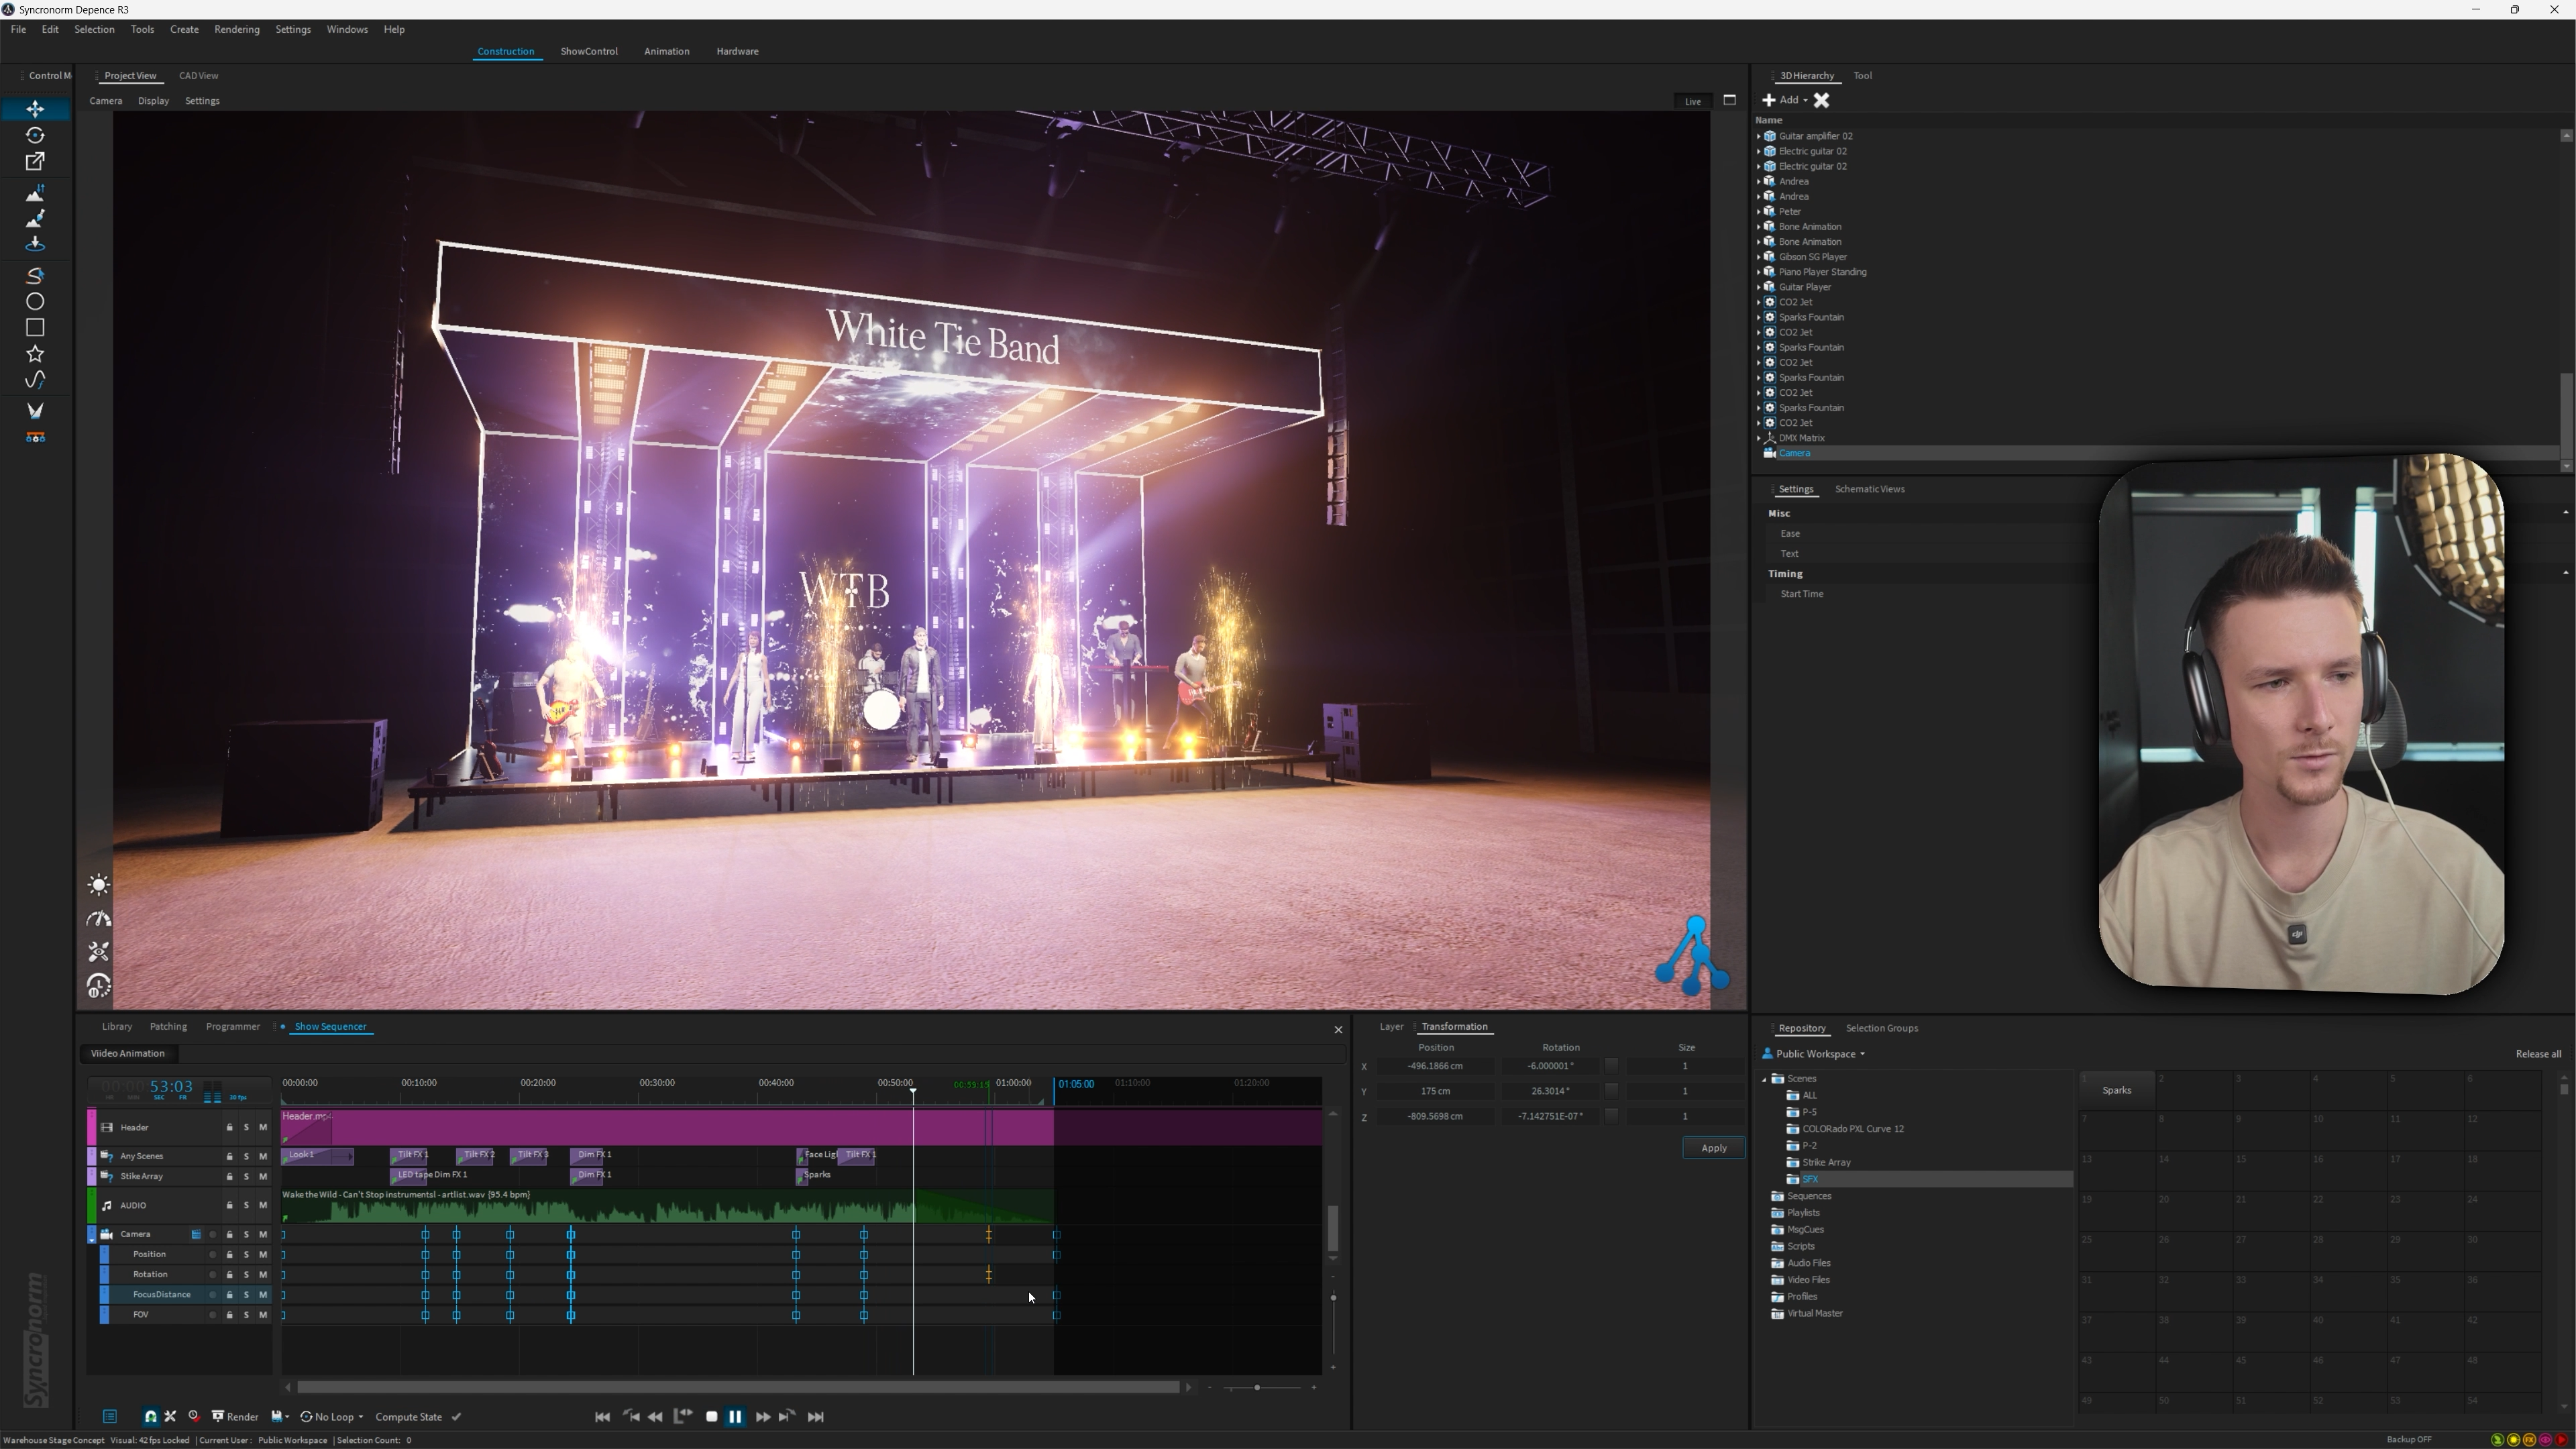Expand the Sparks Fountain hierarchy item
This screenshot has height=1449, width=2576.
[1759, 317]
